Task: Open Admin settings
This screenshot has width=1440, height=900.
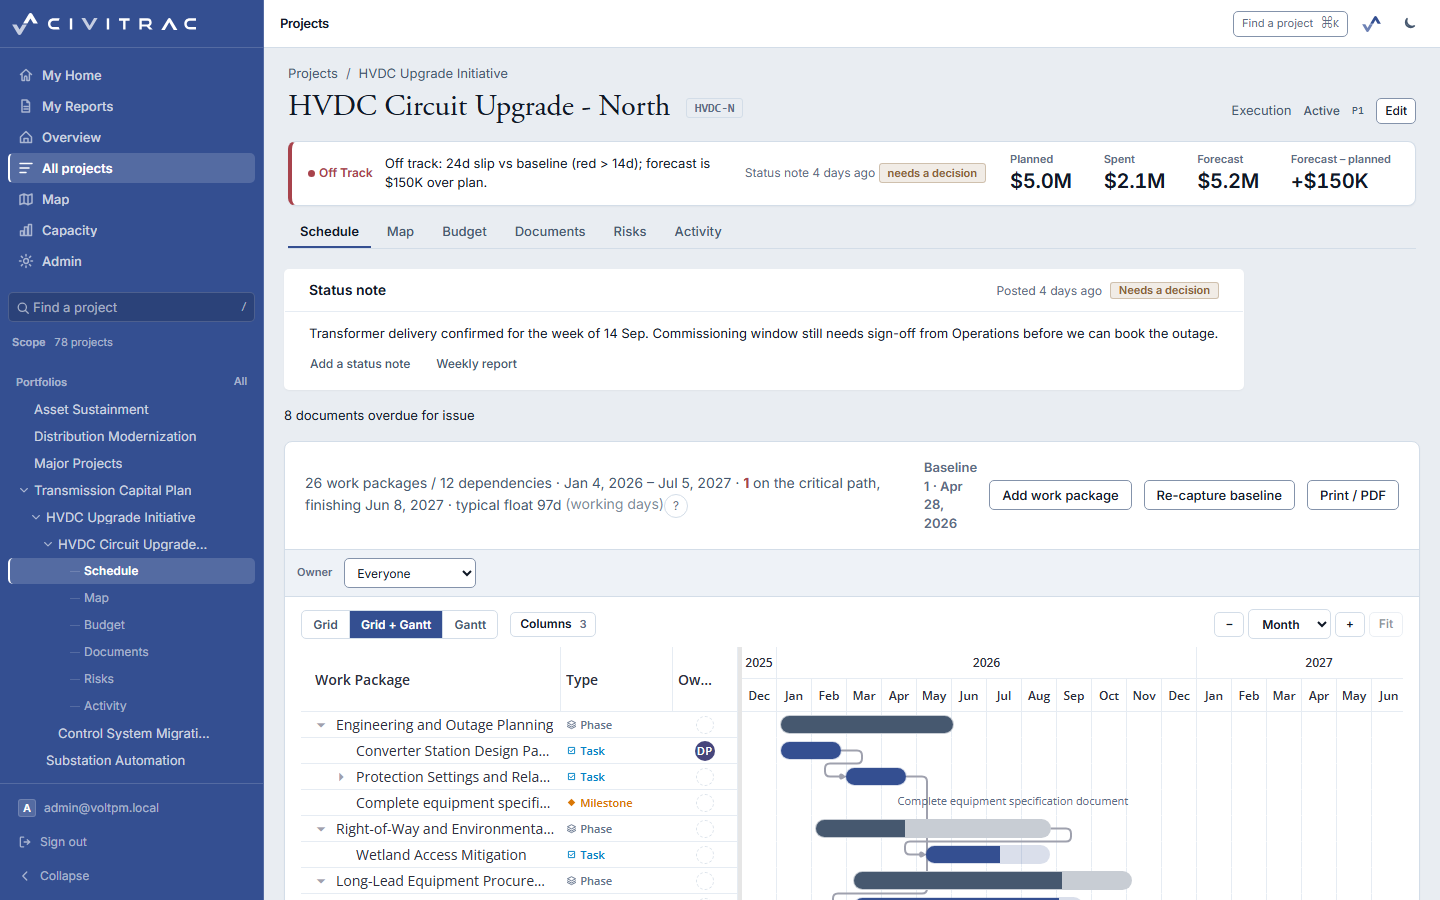Action: coord(131,261)
